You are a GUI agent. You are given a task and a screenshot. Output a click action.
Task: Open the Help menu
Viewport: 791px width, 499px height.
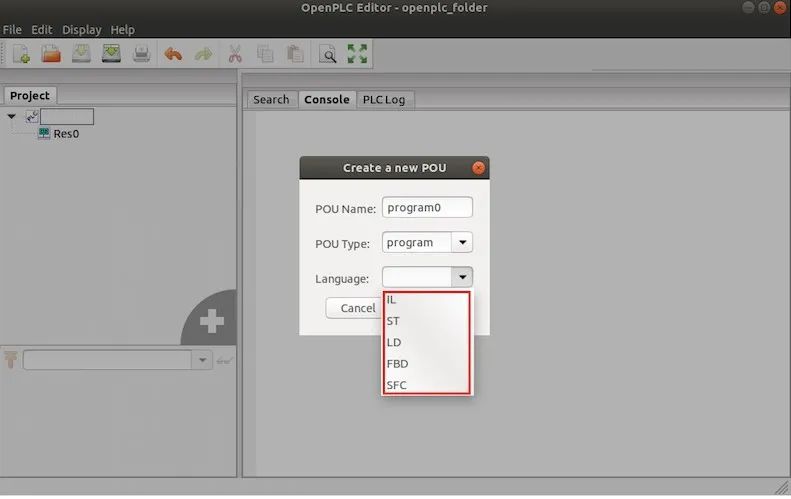[122, 30]
